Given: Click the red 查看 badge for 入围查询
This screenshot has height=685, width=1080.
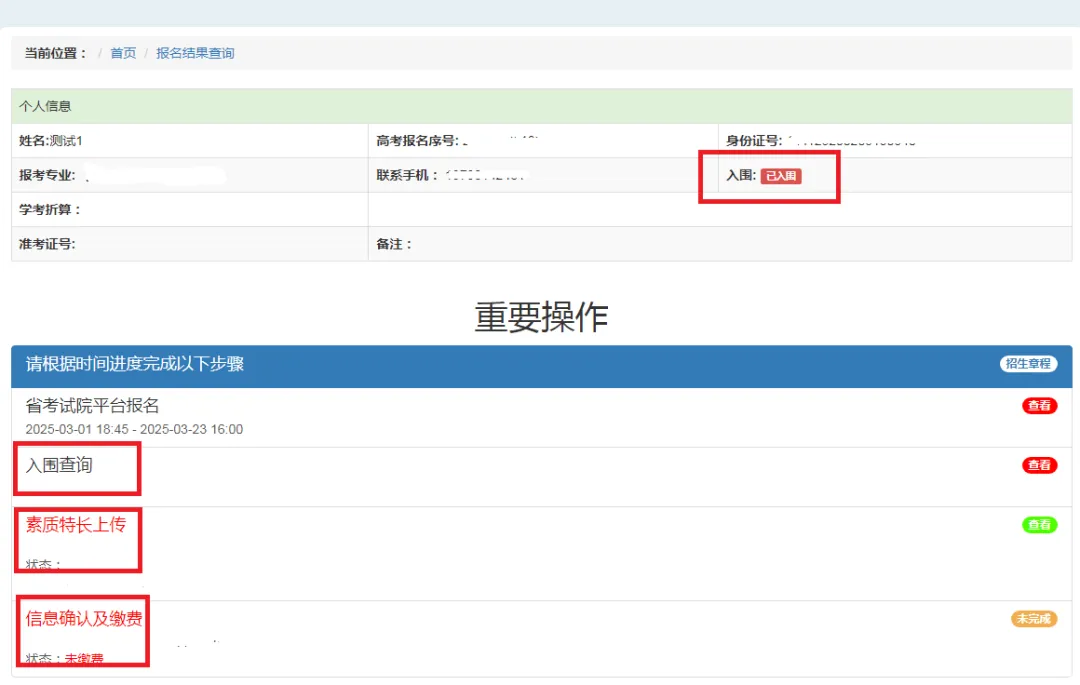Looking at the screenshot, I should tap(1039, 465).
